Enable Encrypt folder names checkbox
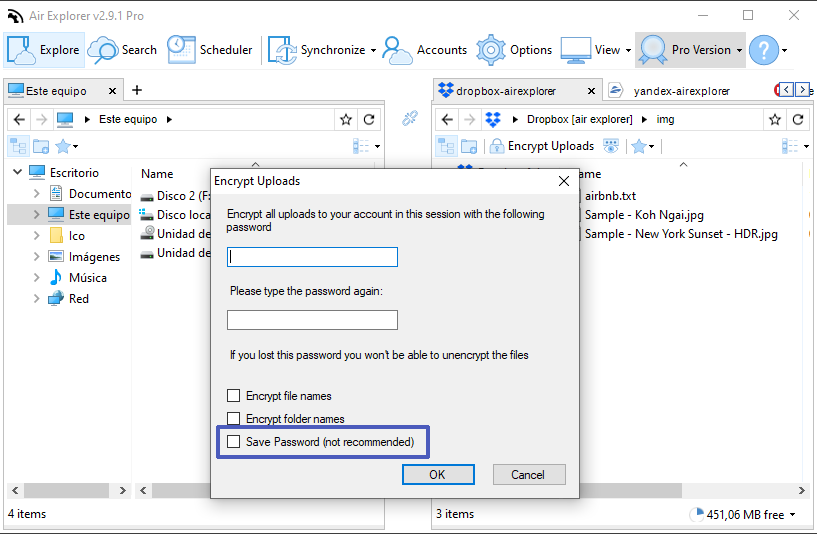This screenshot has width=817, height=534. (x=233, y=418)
